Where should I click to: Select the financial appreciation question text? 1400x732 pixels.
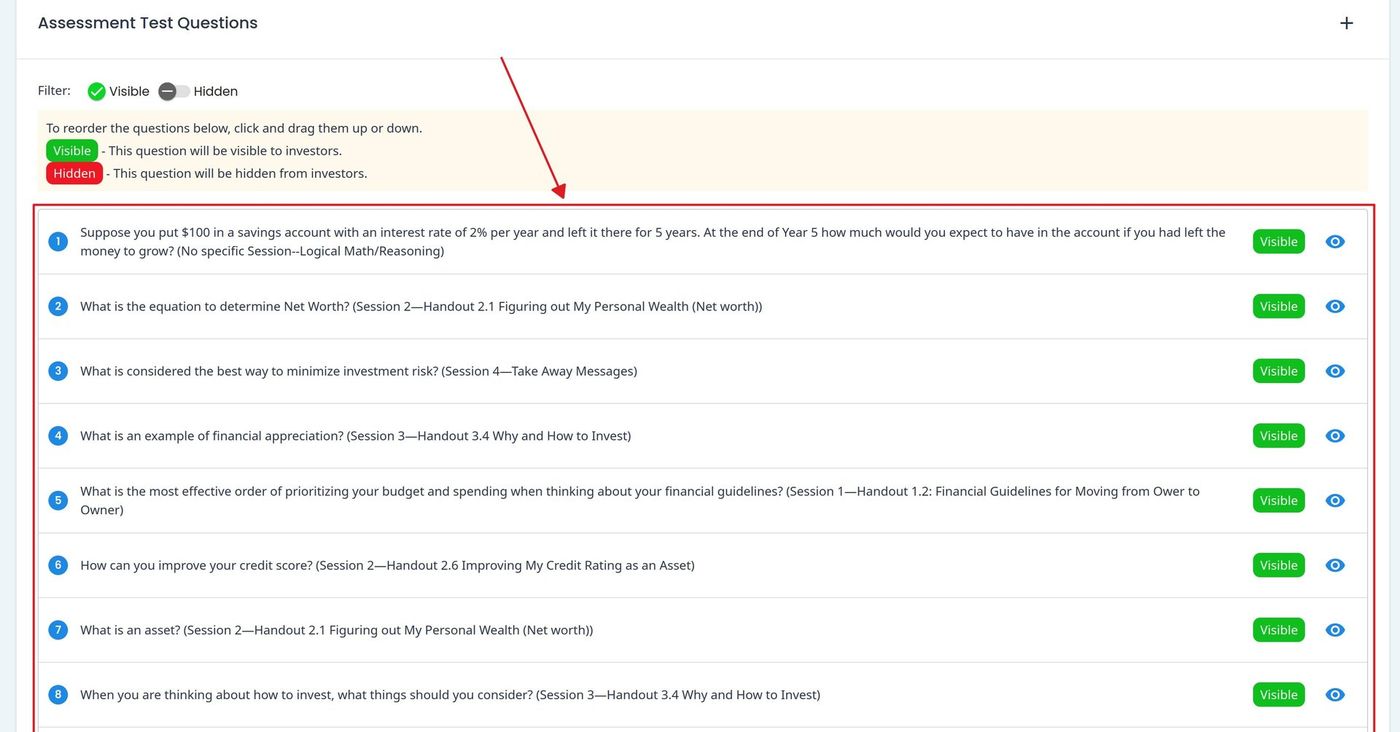click(355, 436)
